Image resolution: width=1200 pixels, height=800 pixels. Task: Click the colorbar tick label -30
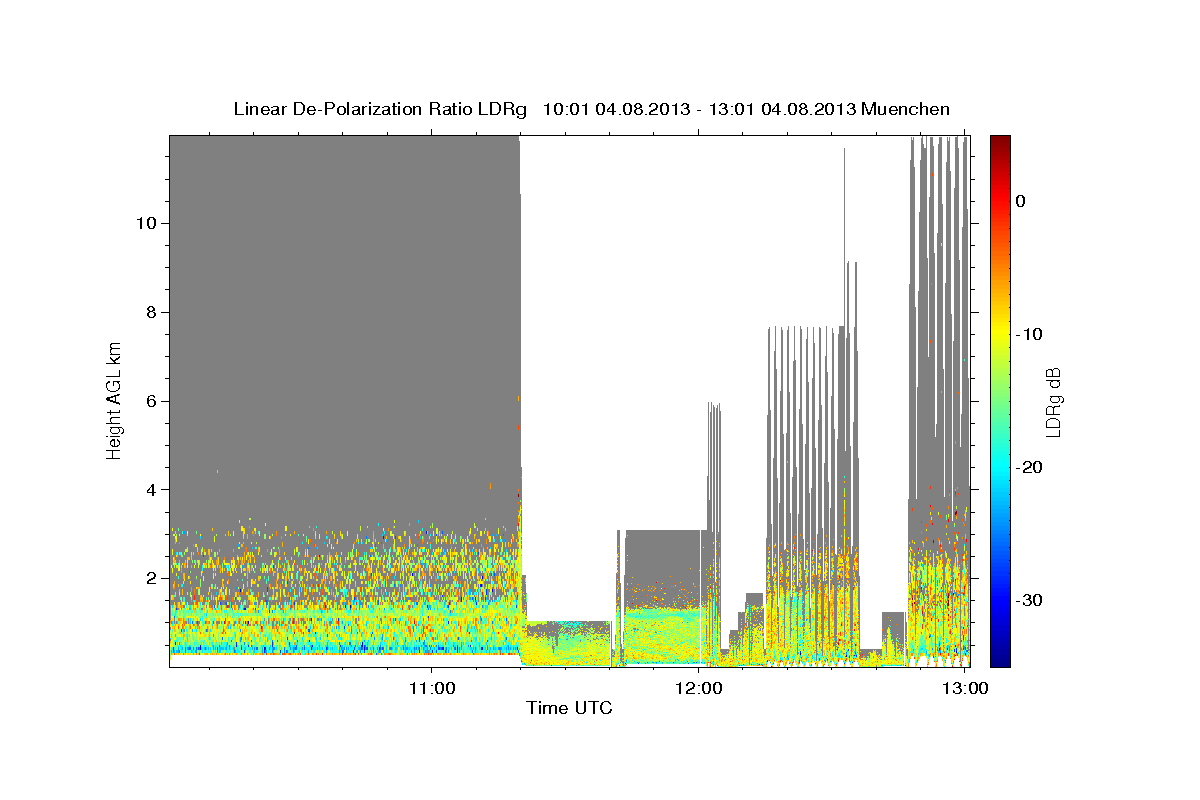tap(1030, 600)
